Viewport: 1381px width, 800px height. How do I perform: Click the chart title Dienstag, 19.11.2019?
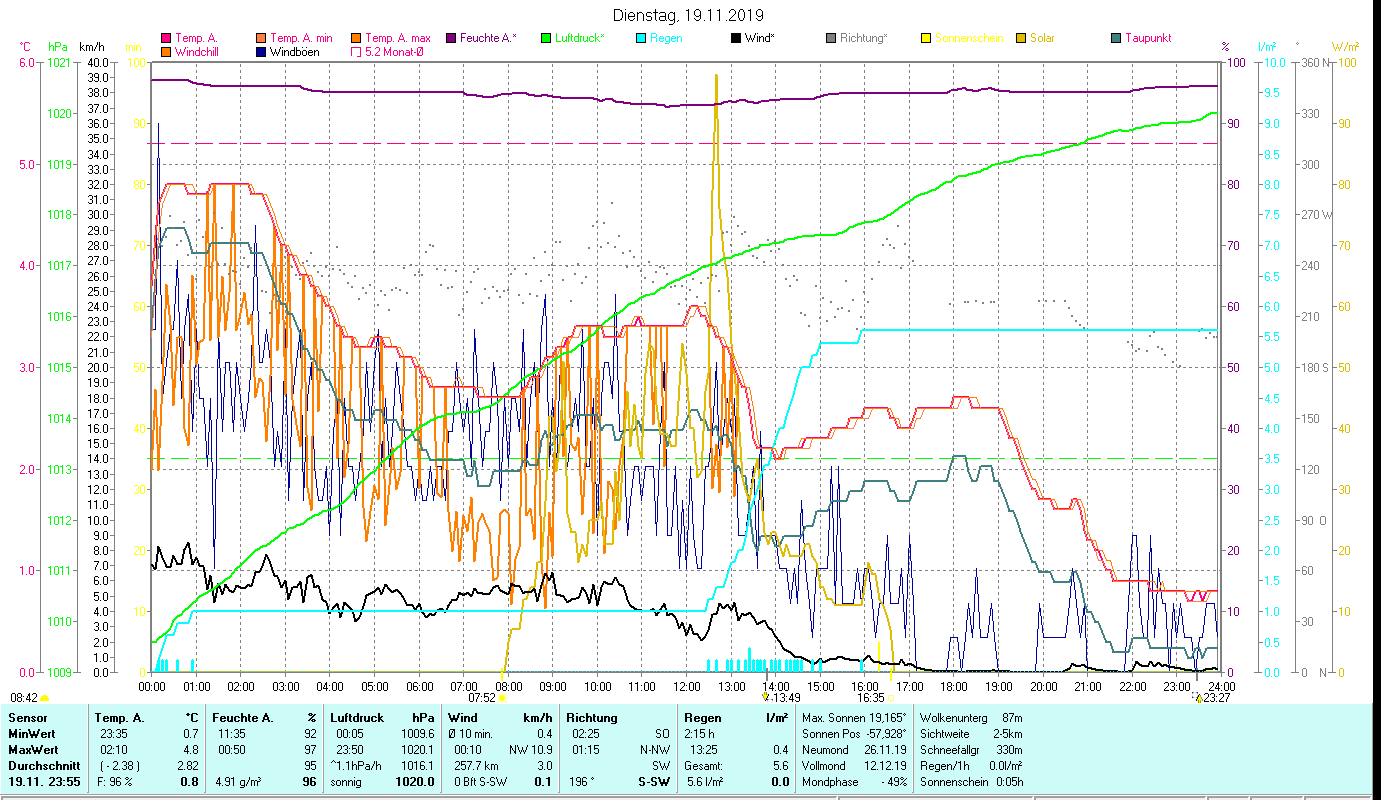pos(688,15)
